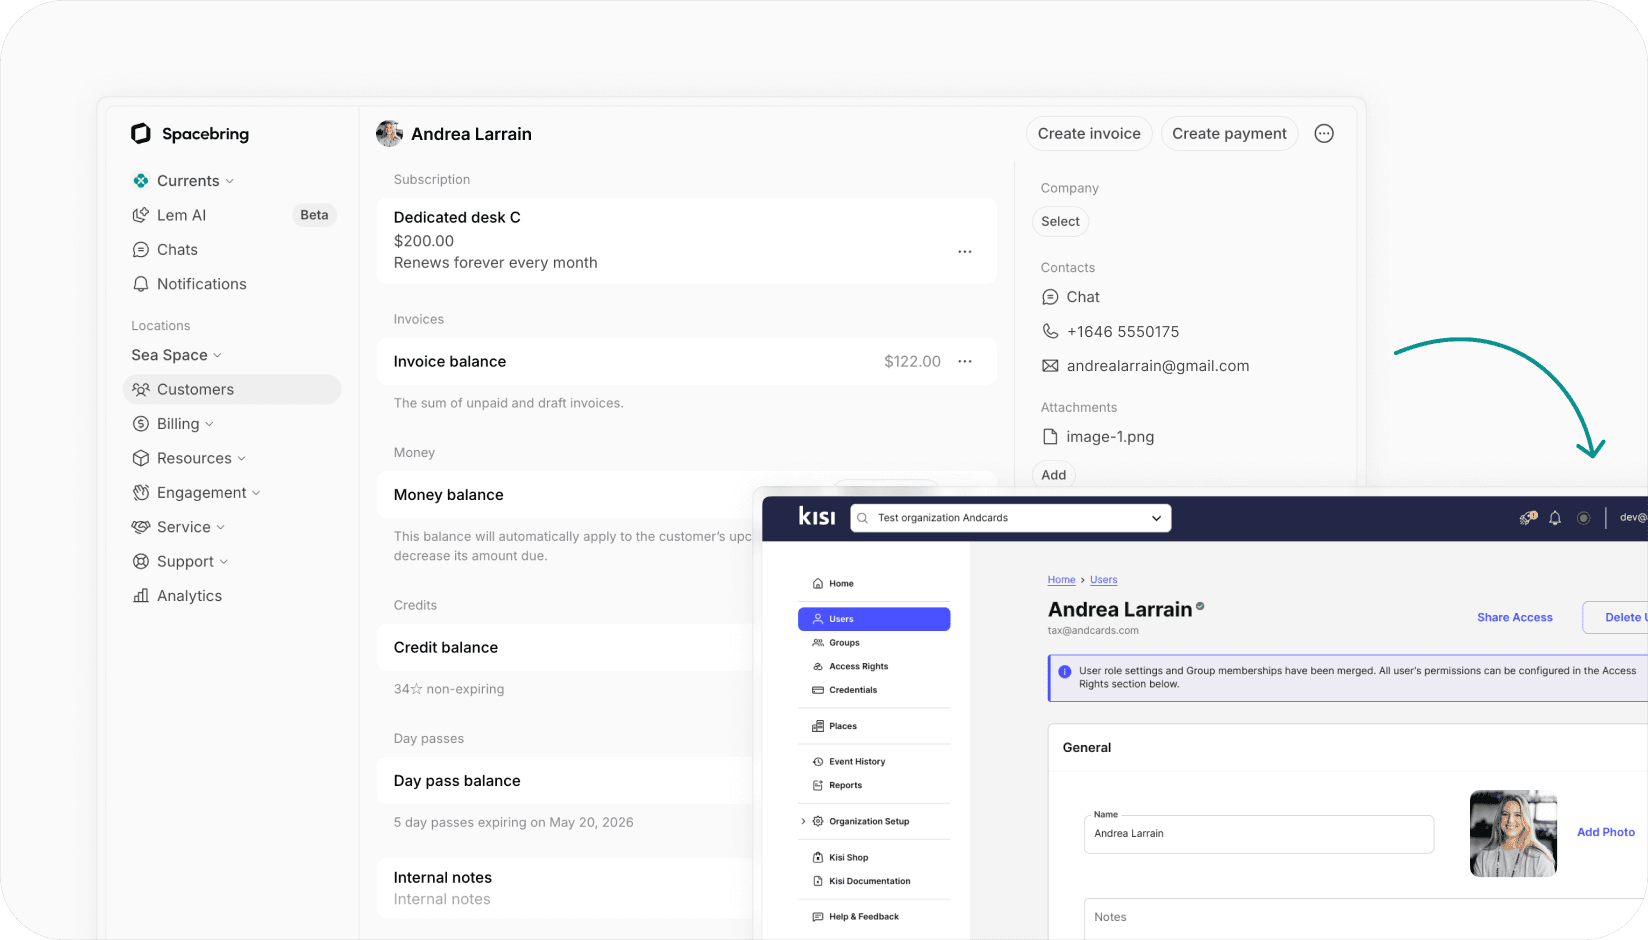The height and width of the screenshot is (940, 1648).
Task: Open Currents icon in the Spacebring sidebar
Action: (x=141, y=181)
